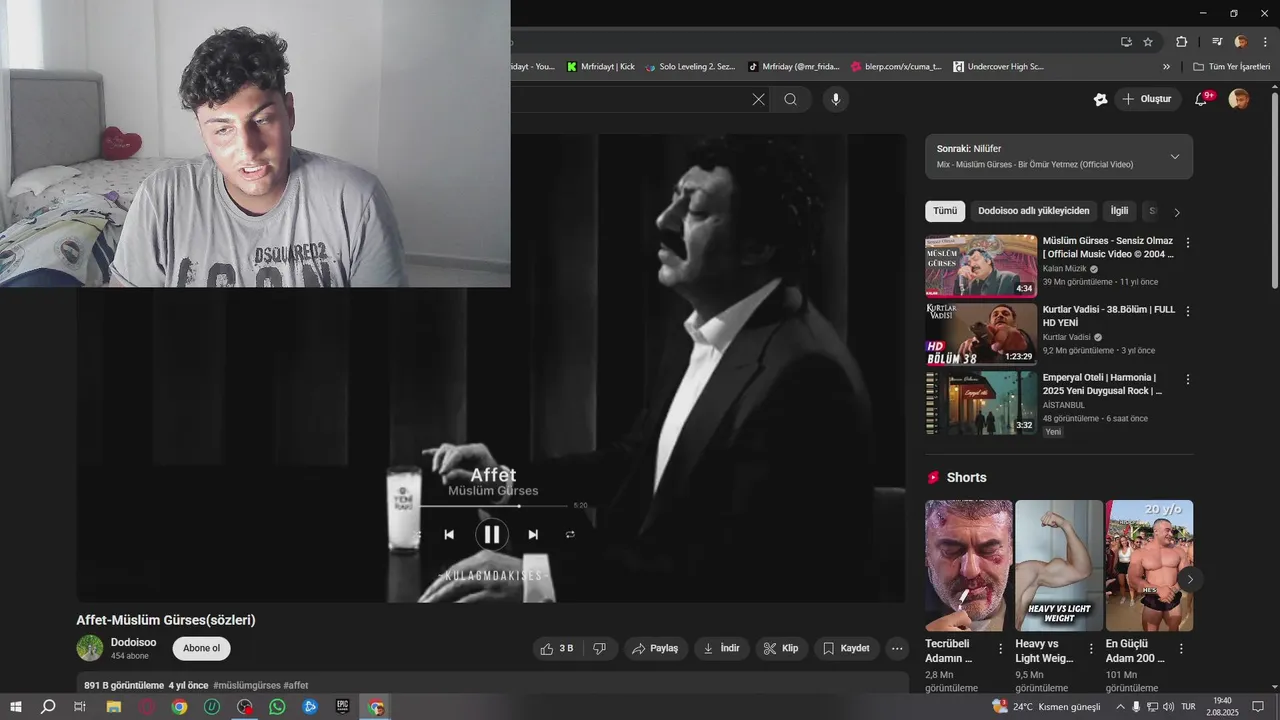This screenshot has height=720, width=1280.
Task: Share video using Paylaş button
Action: tap(655, 649)
